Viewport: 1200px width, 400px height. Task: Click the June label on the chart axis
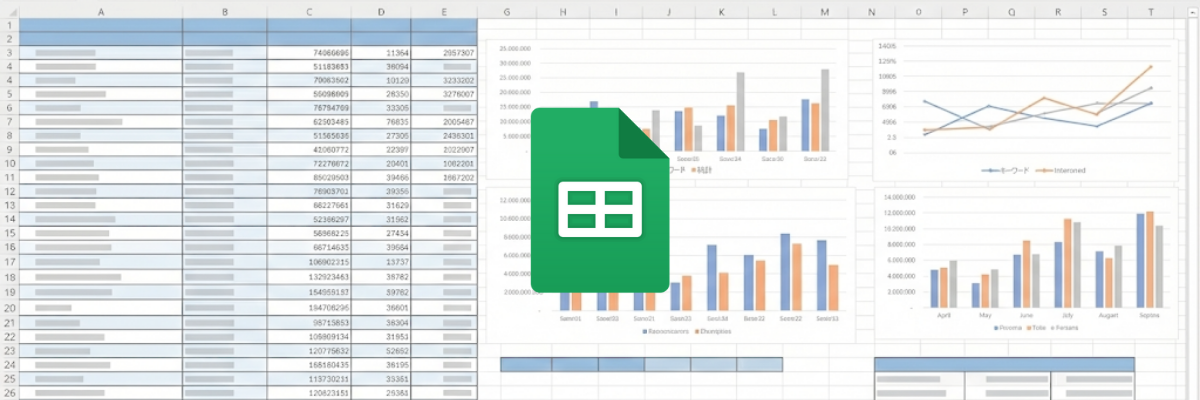(1025, 313)
